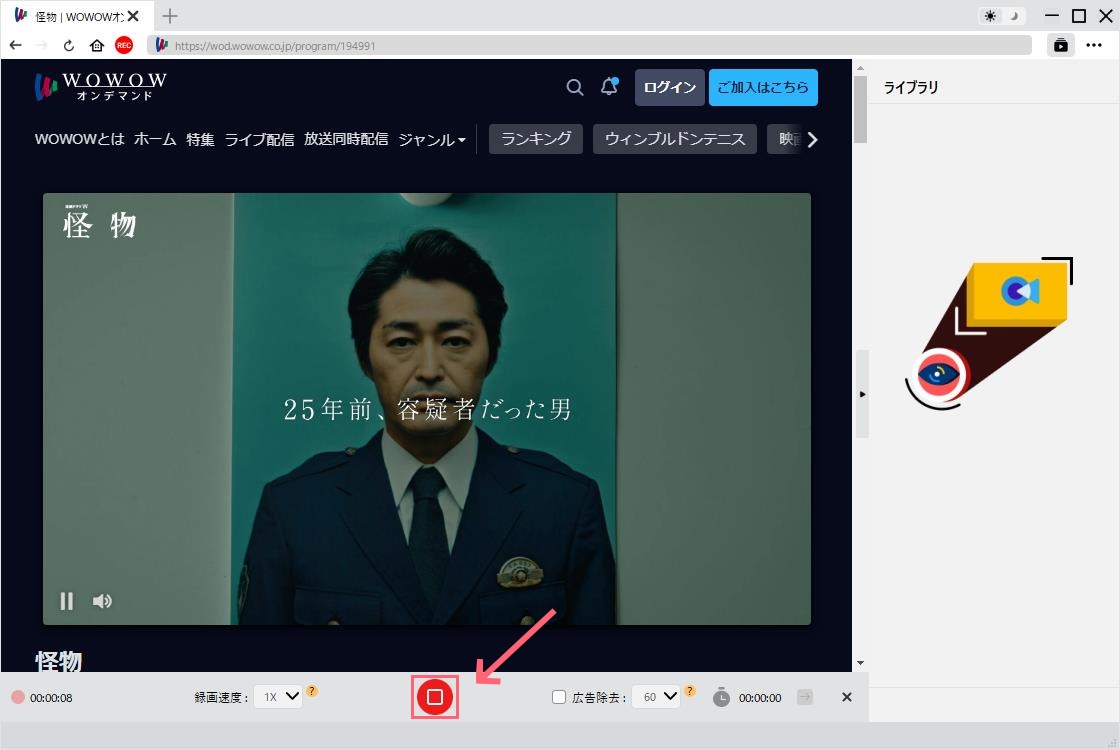Click the red recording indicator dot
Image resolution: width=1120 pixels, height=750 pixels.
[x=18, y=697]
